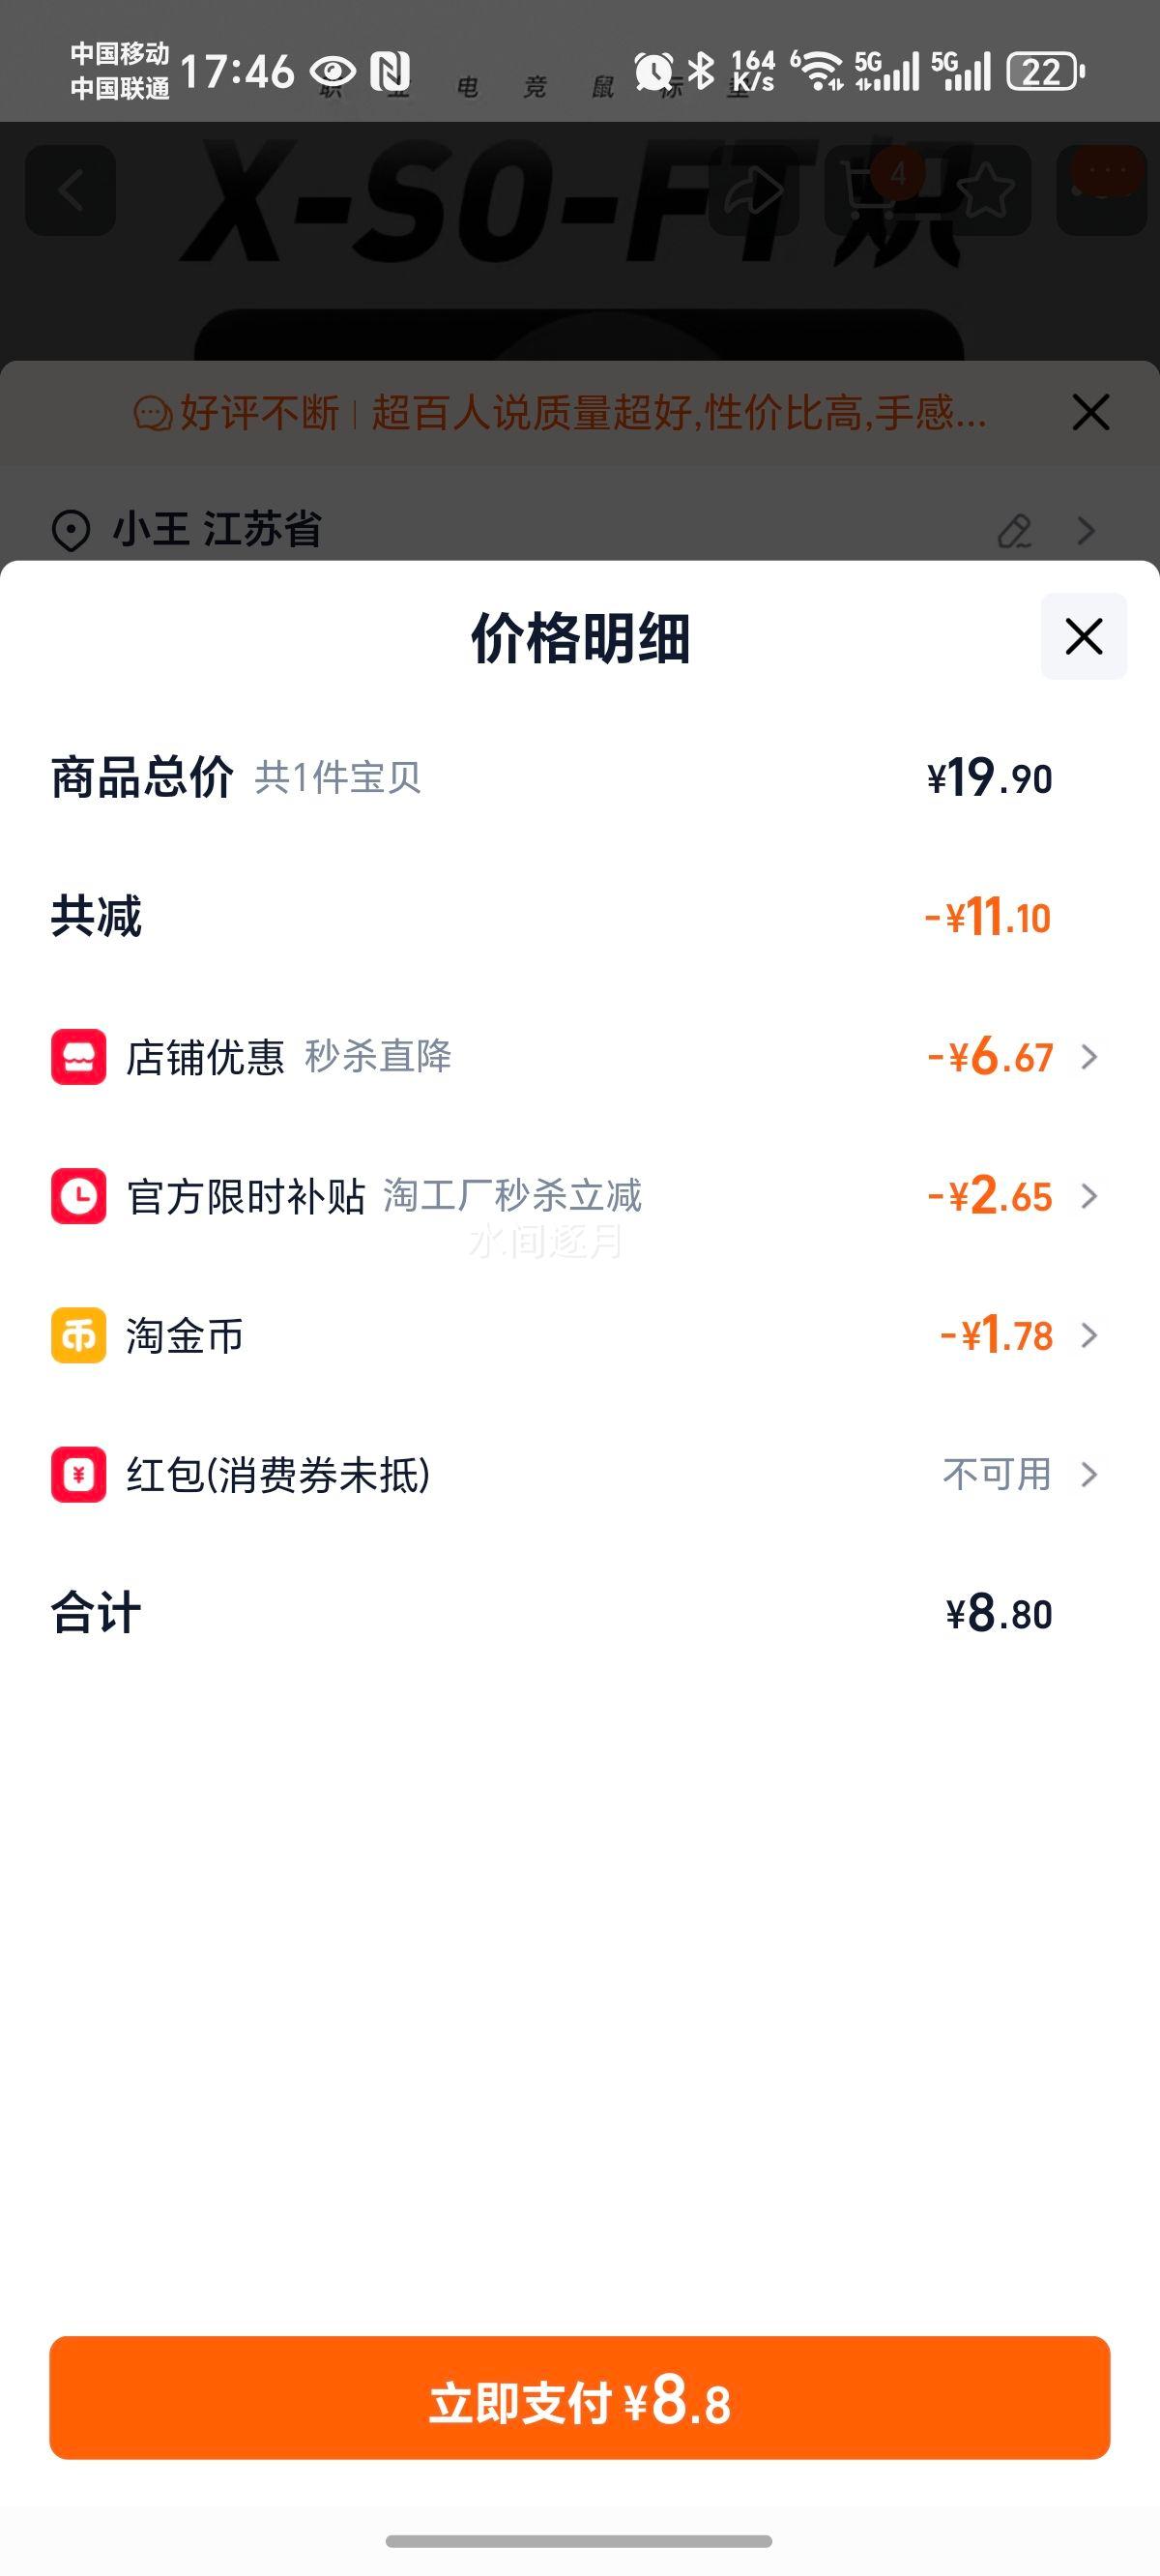1160x2576 pixels.
Task: Tap the red 店铺优惠 shop icon
Action: pos(79,1057)
